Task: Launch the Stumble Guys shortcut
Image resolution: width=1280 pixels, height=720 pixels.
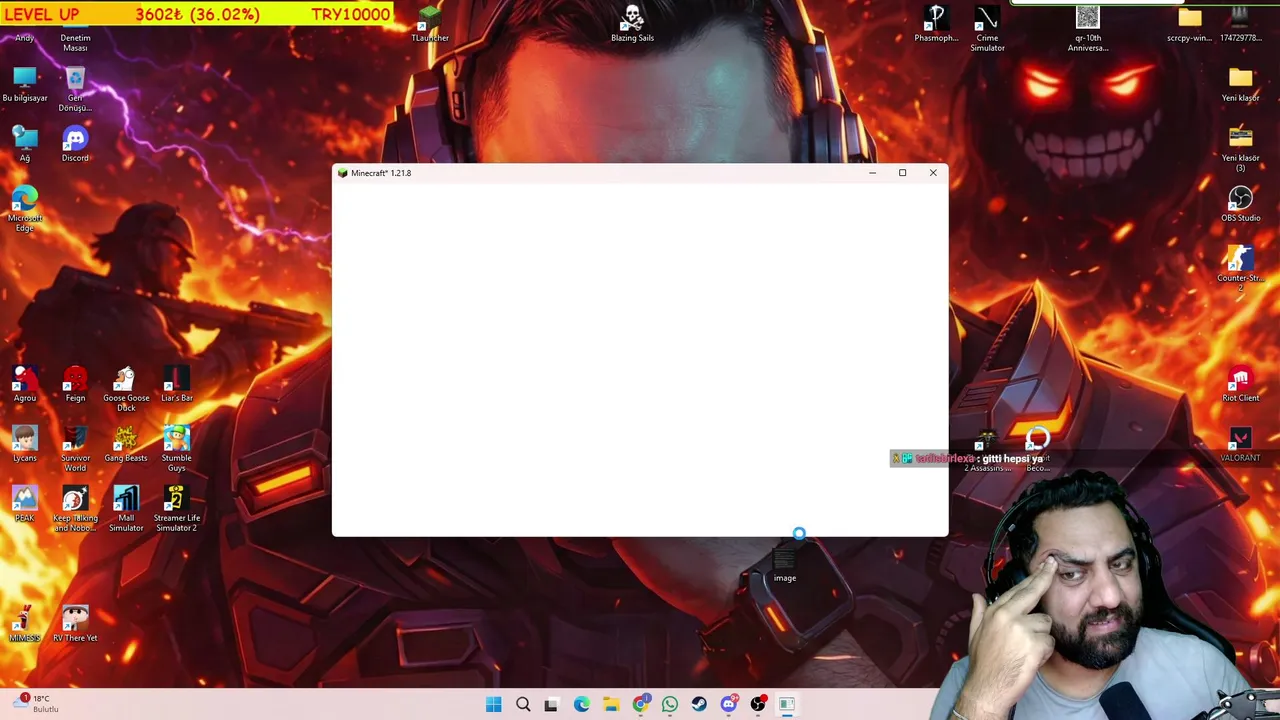Action: click(176, 448)
